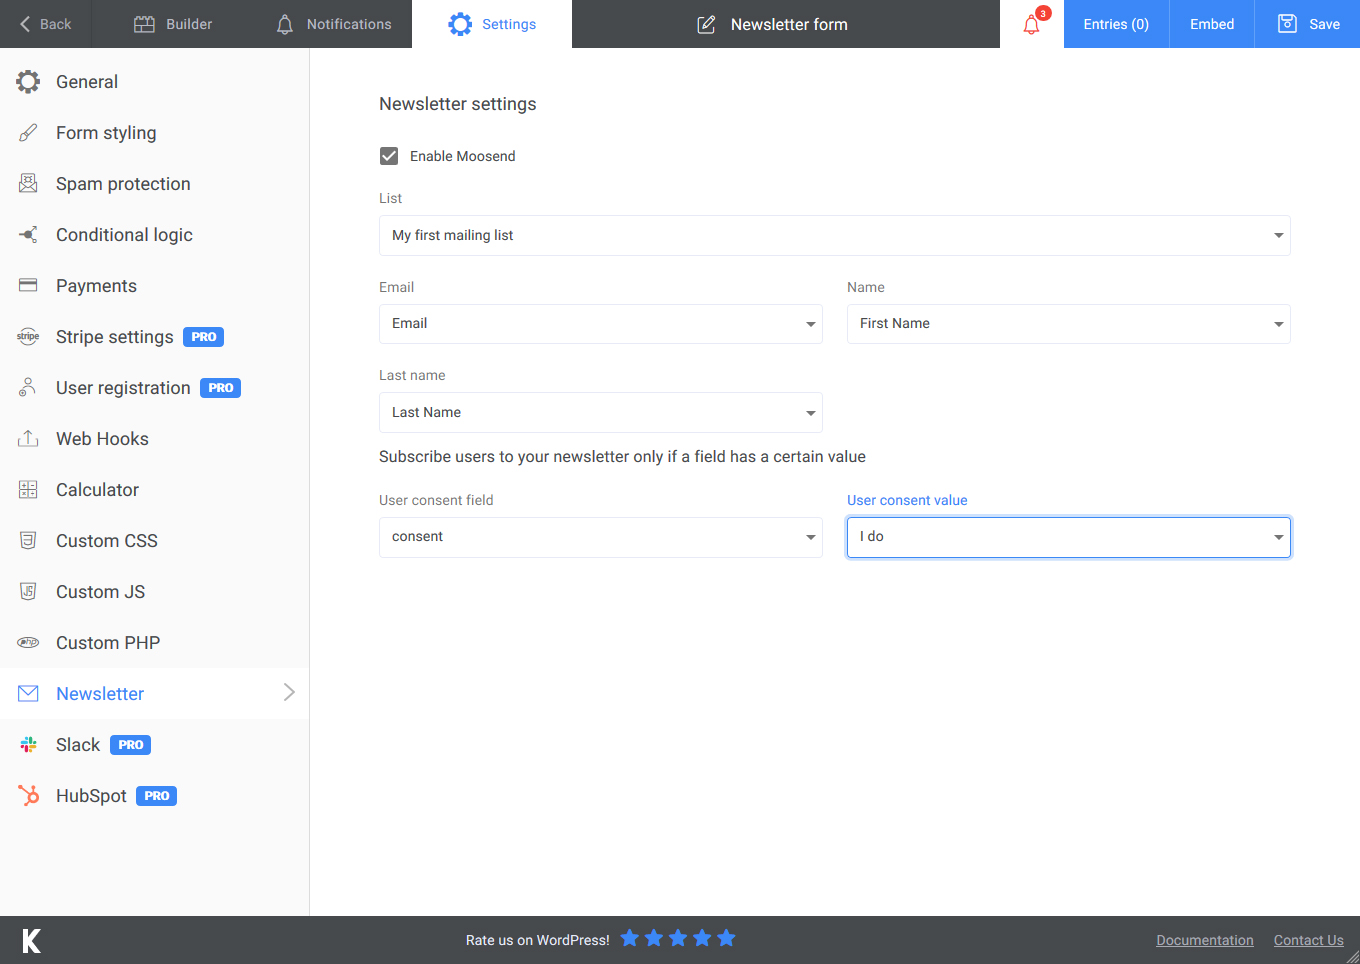Open the Spam protection settings section
This screenshot has width=1360, height=964.
pos(154,184)
